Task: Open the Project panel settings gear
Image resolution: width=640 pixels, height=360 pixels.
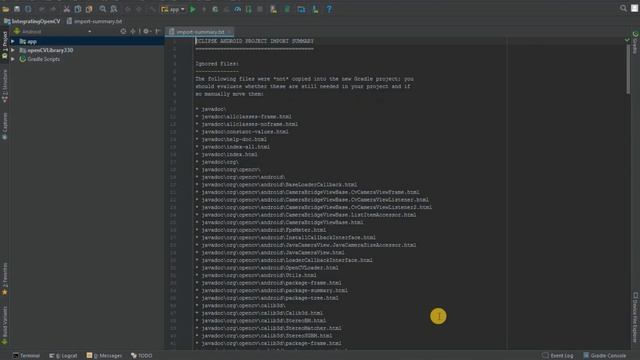Action: 146,31
